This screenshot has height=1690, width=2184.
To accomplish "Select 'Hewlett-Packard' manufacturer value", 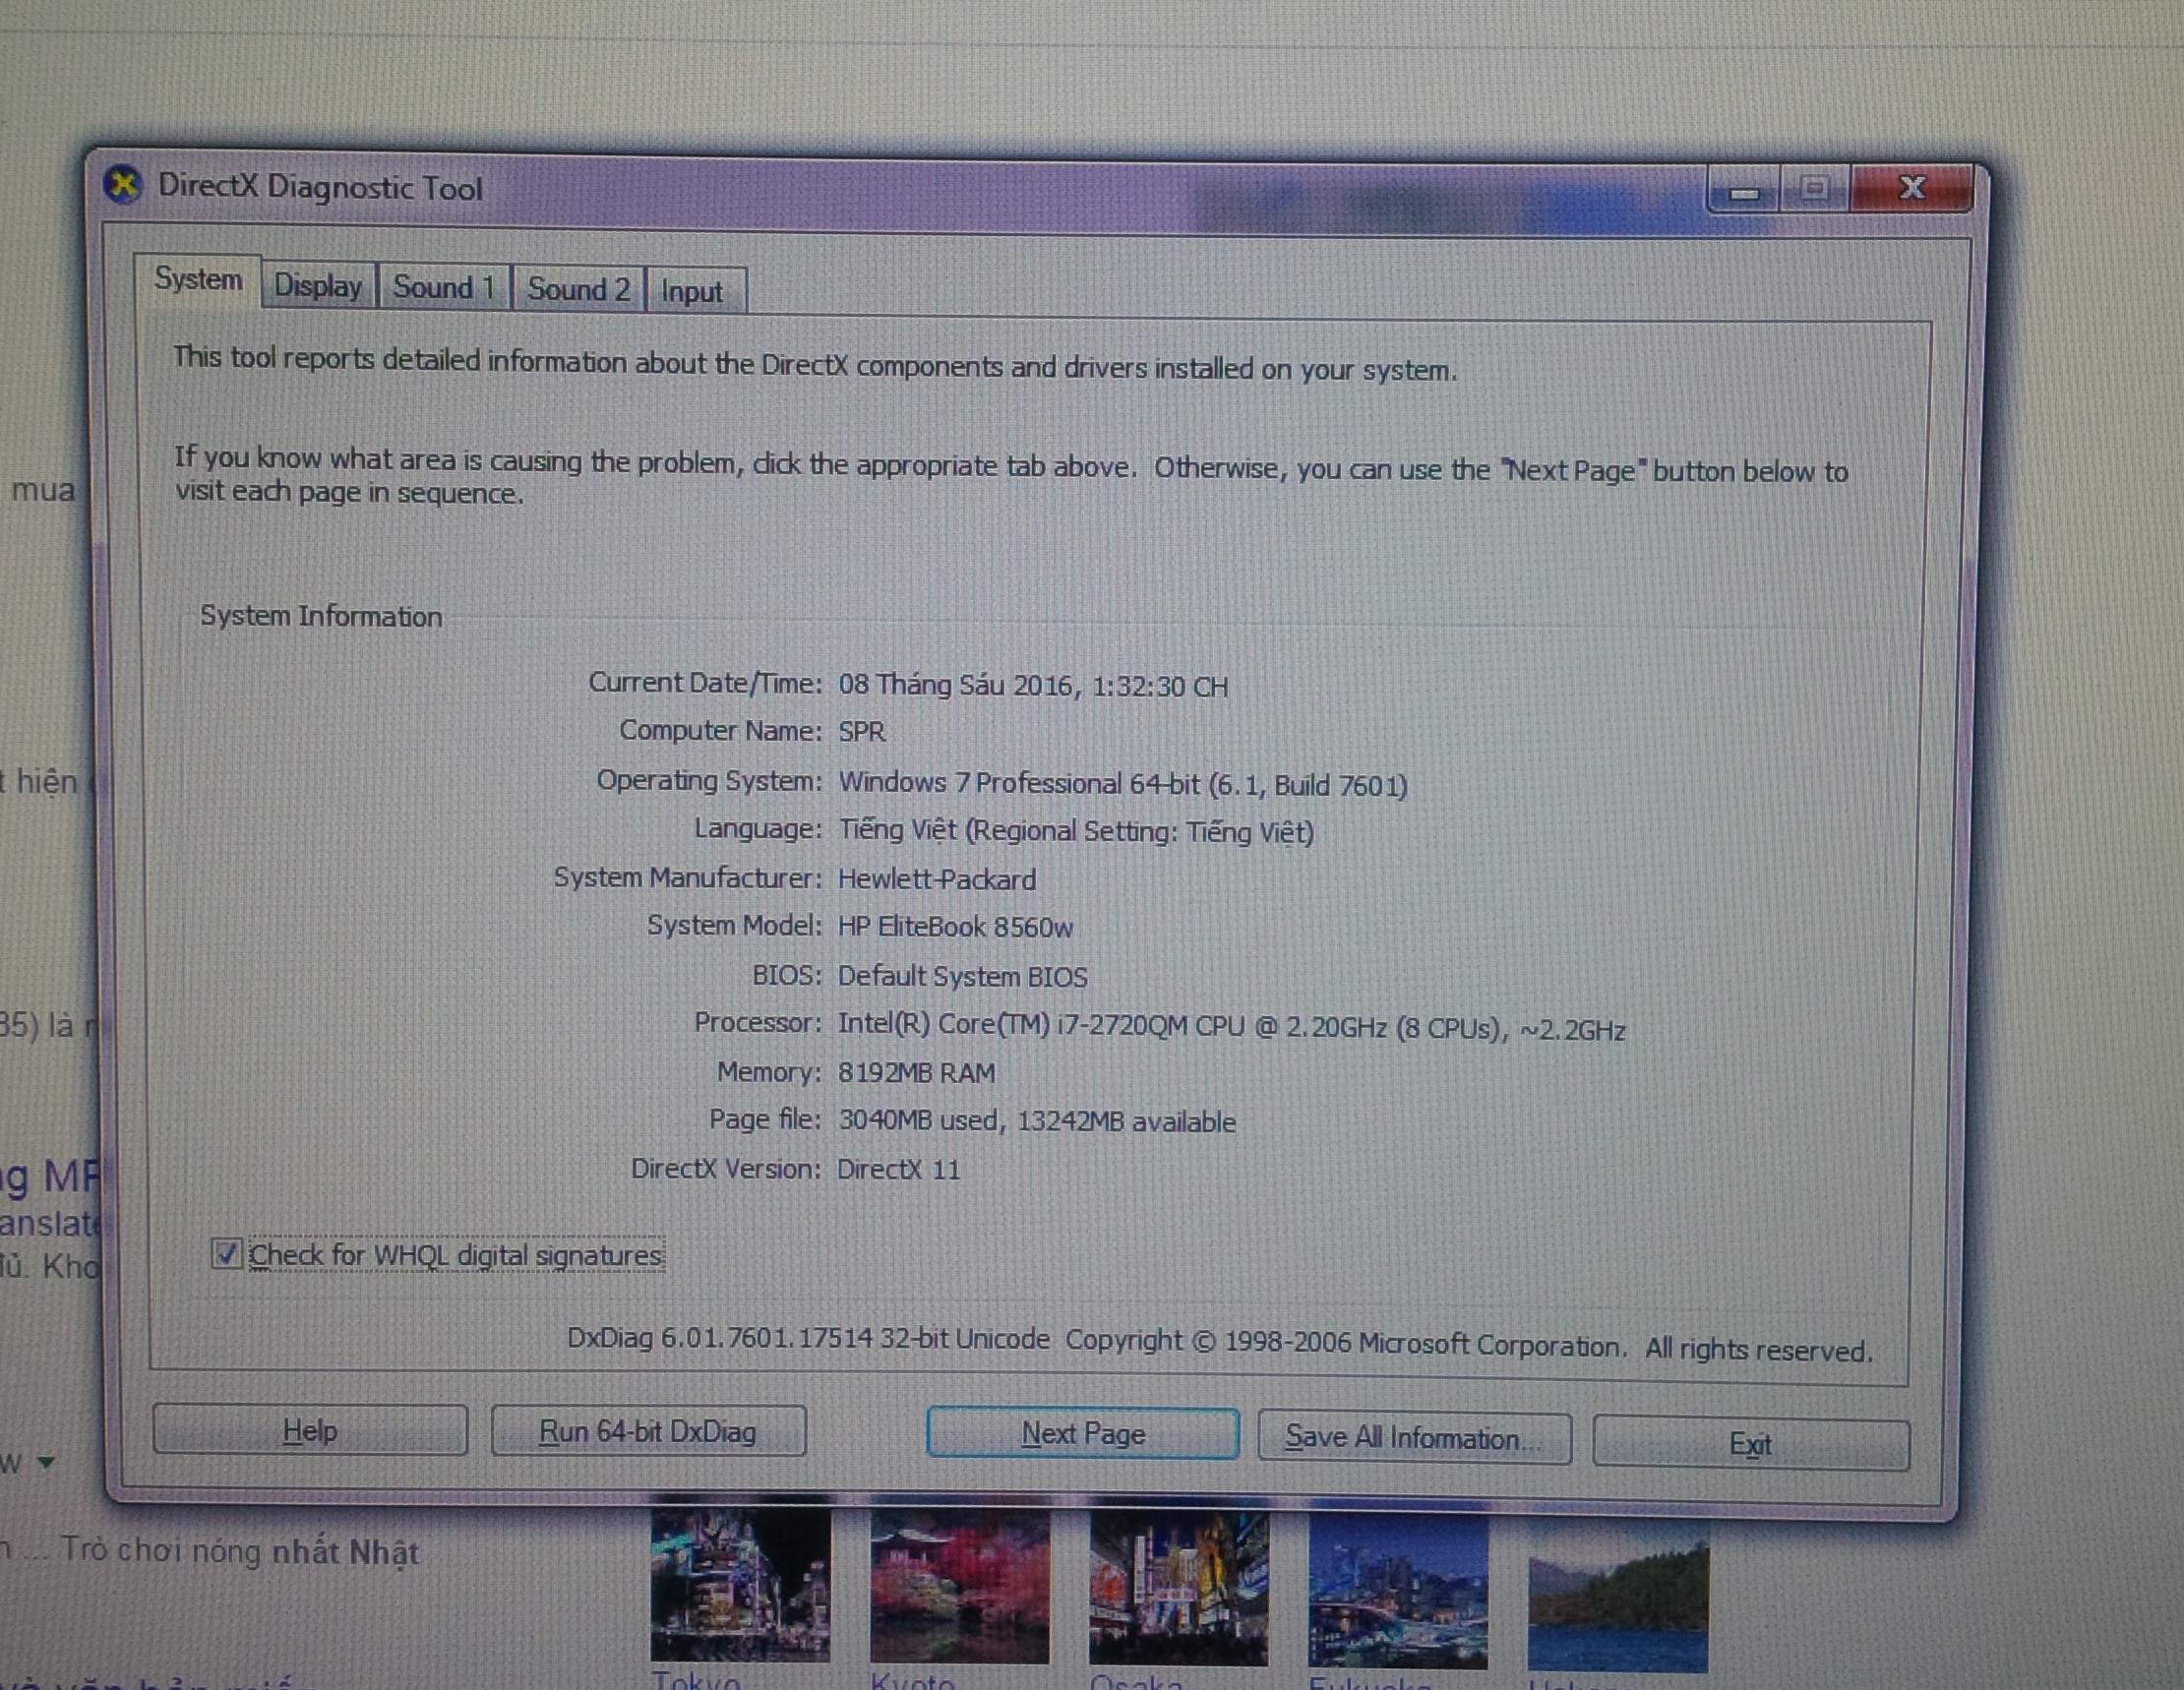I will tap(937, 879).
